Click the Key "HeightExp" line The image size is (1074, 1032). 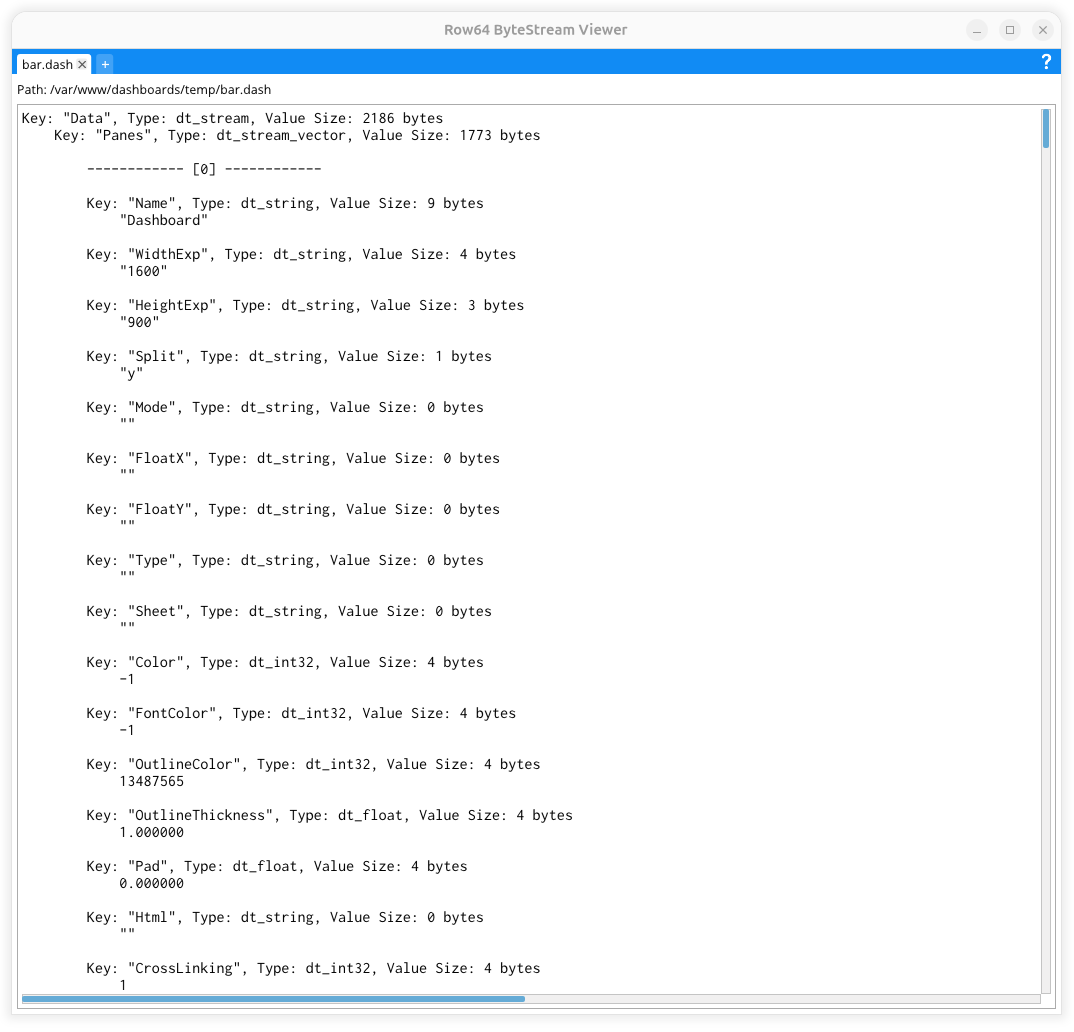(x=305, y=305)
